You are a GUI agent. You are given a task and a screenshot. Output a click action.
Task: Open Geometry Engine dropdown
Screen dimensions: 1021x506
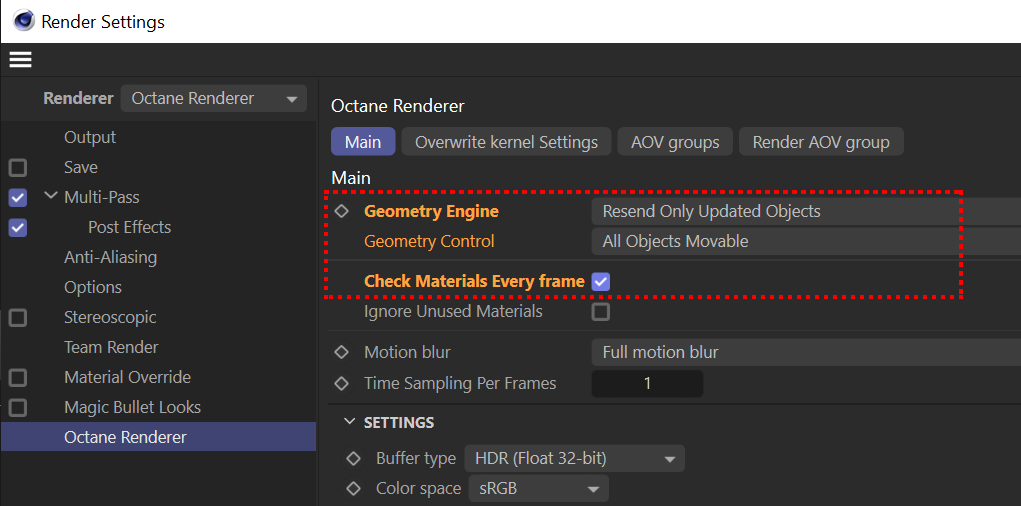[806, 211]
